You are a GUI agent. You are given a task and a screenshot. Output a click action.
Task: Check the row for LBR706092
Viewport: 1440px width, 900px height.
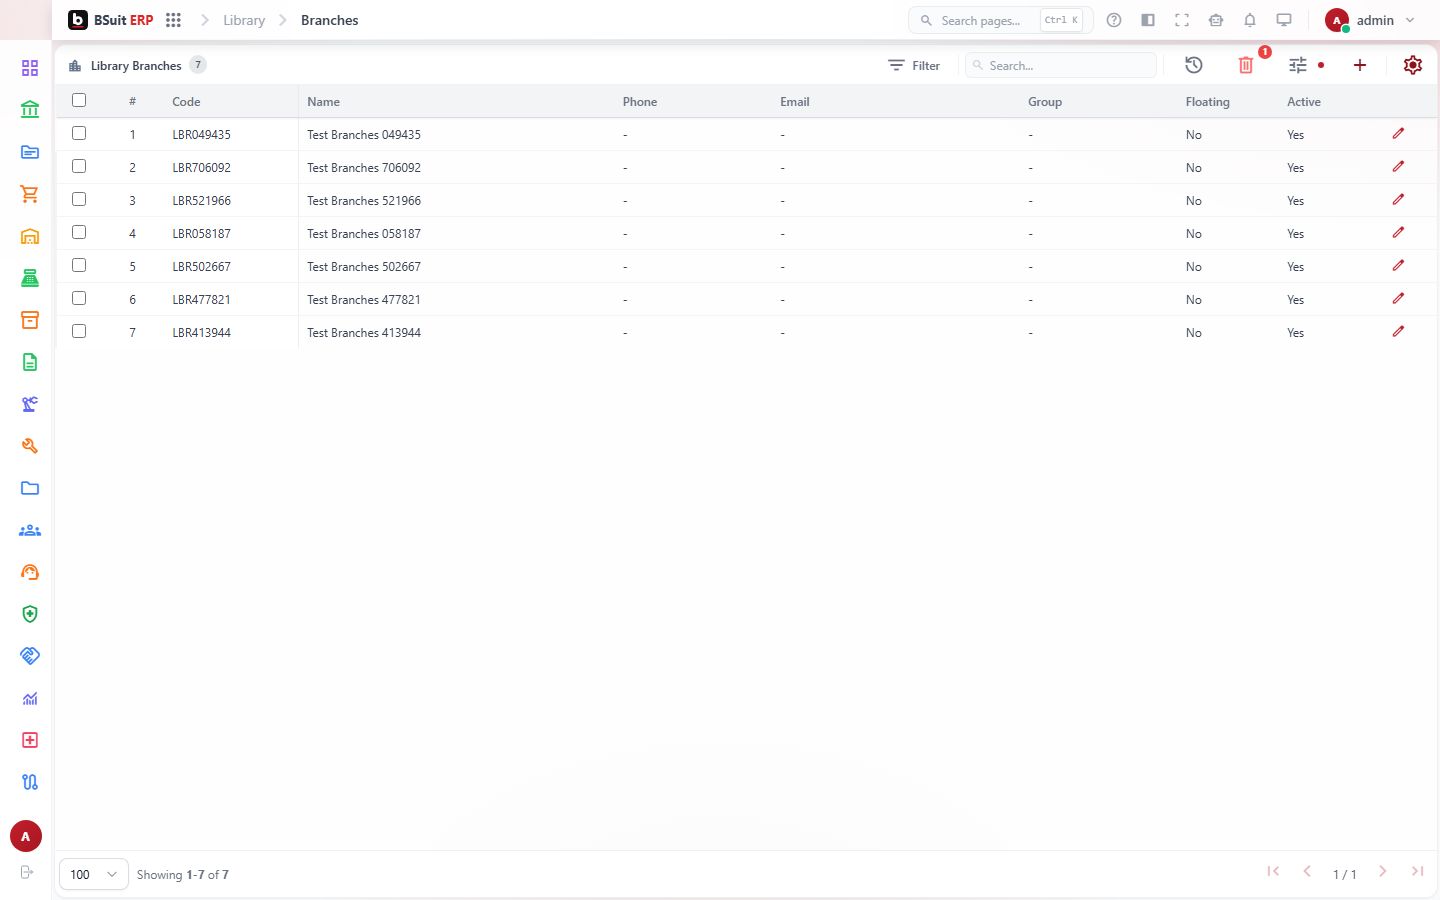[79, 166]
